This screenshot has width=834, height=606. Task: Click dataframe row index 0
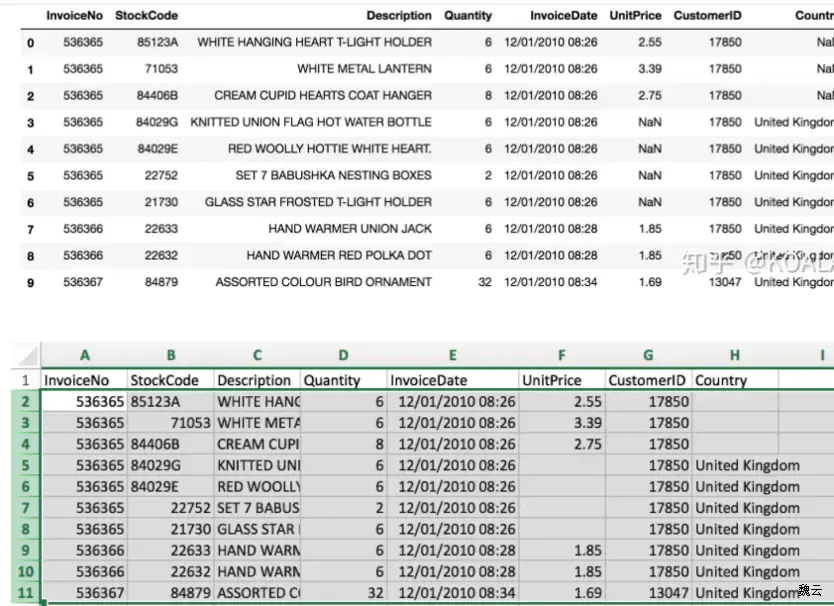30,43
